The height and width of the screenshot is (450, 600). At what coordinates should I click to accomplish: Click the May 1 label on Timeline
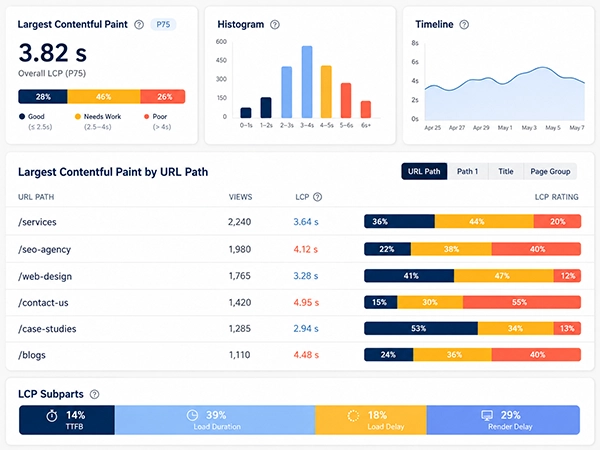(x=505, y=128)
